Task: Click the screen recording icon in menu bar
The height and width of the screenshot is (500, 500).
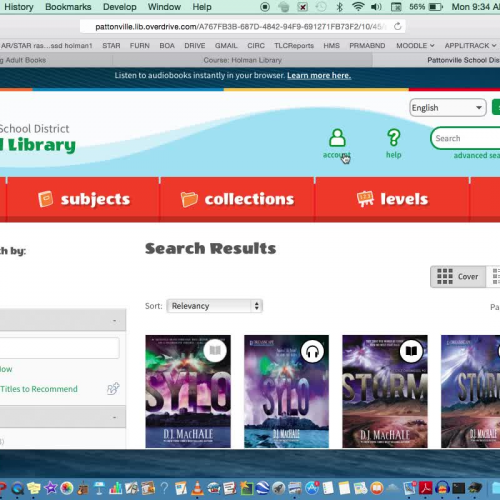Action: click(265, 7)
